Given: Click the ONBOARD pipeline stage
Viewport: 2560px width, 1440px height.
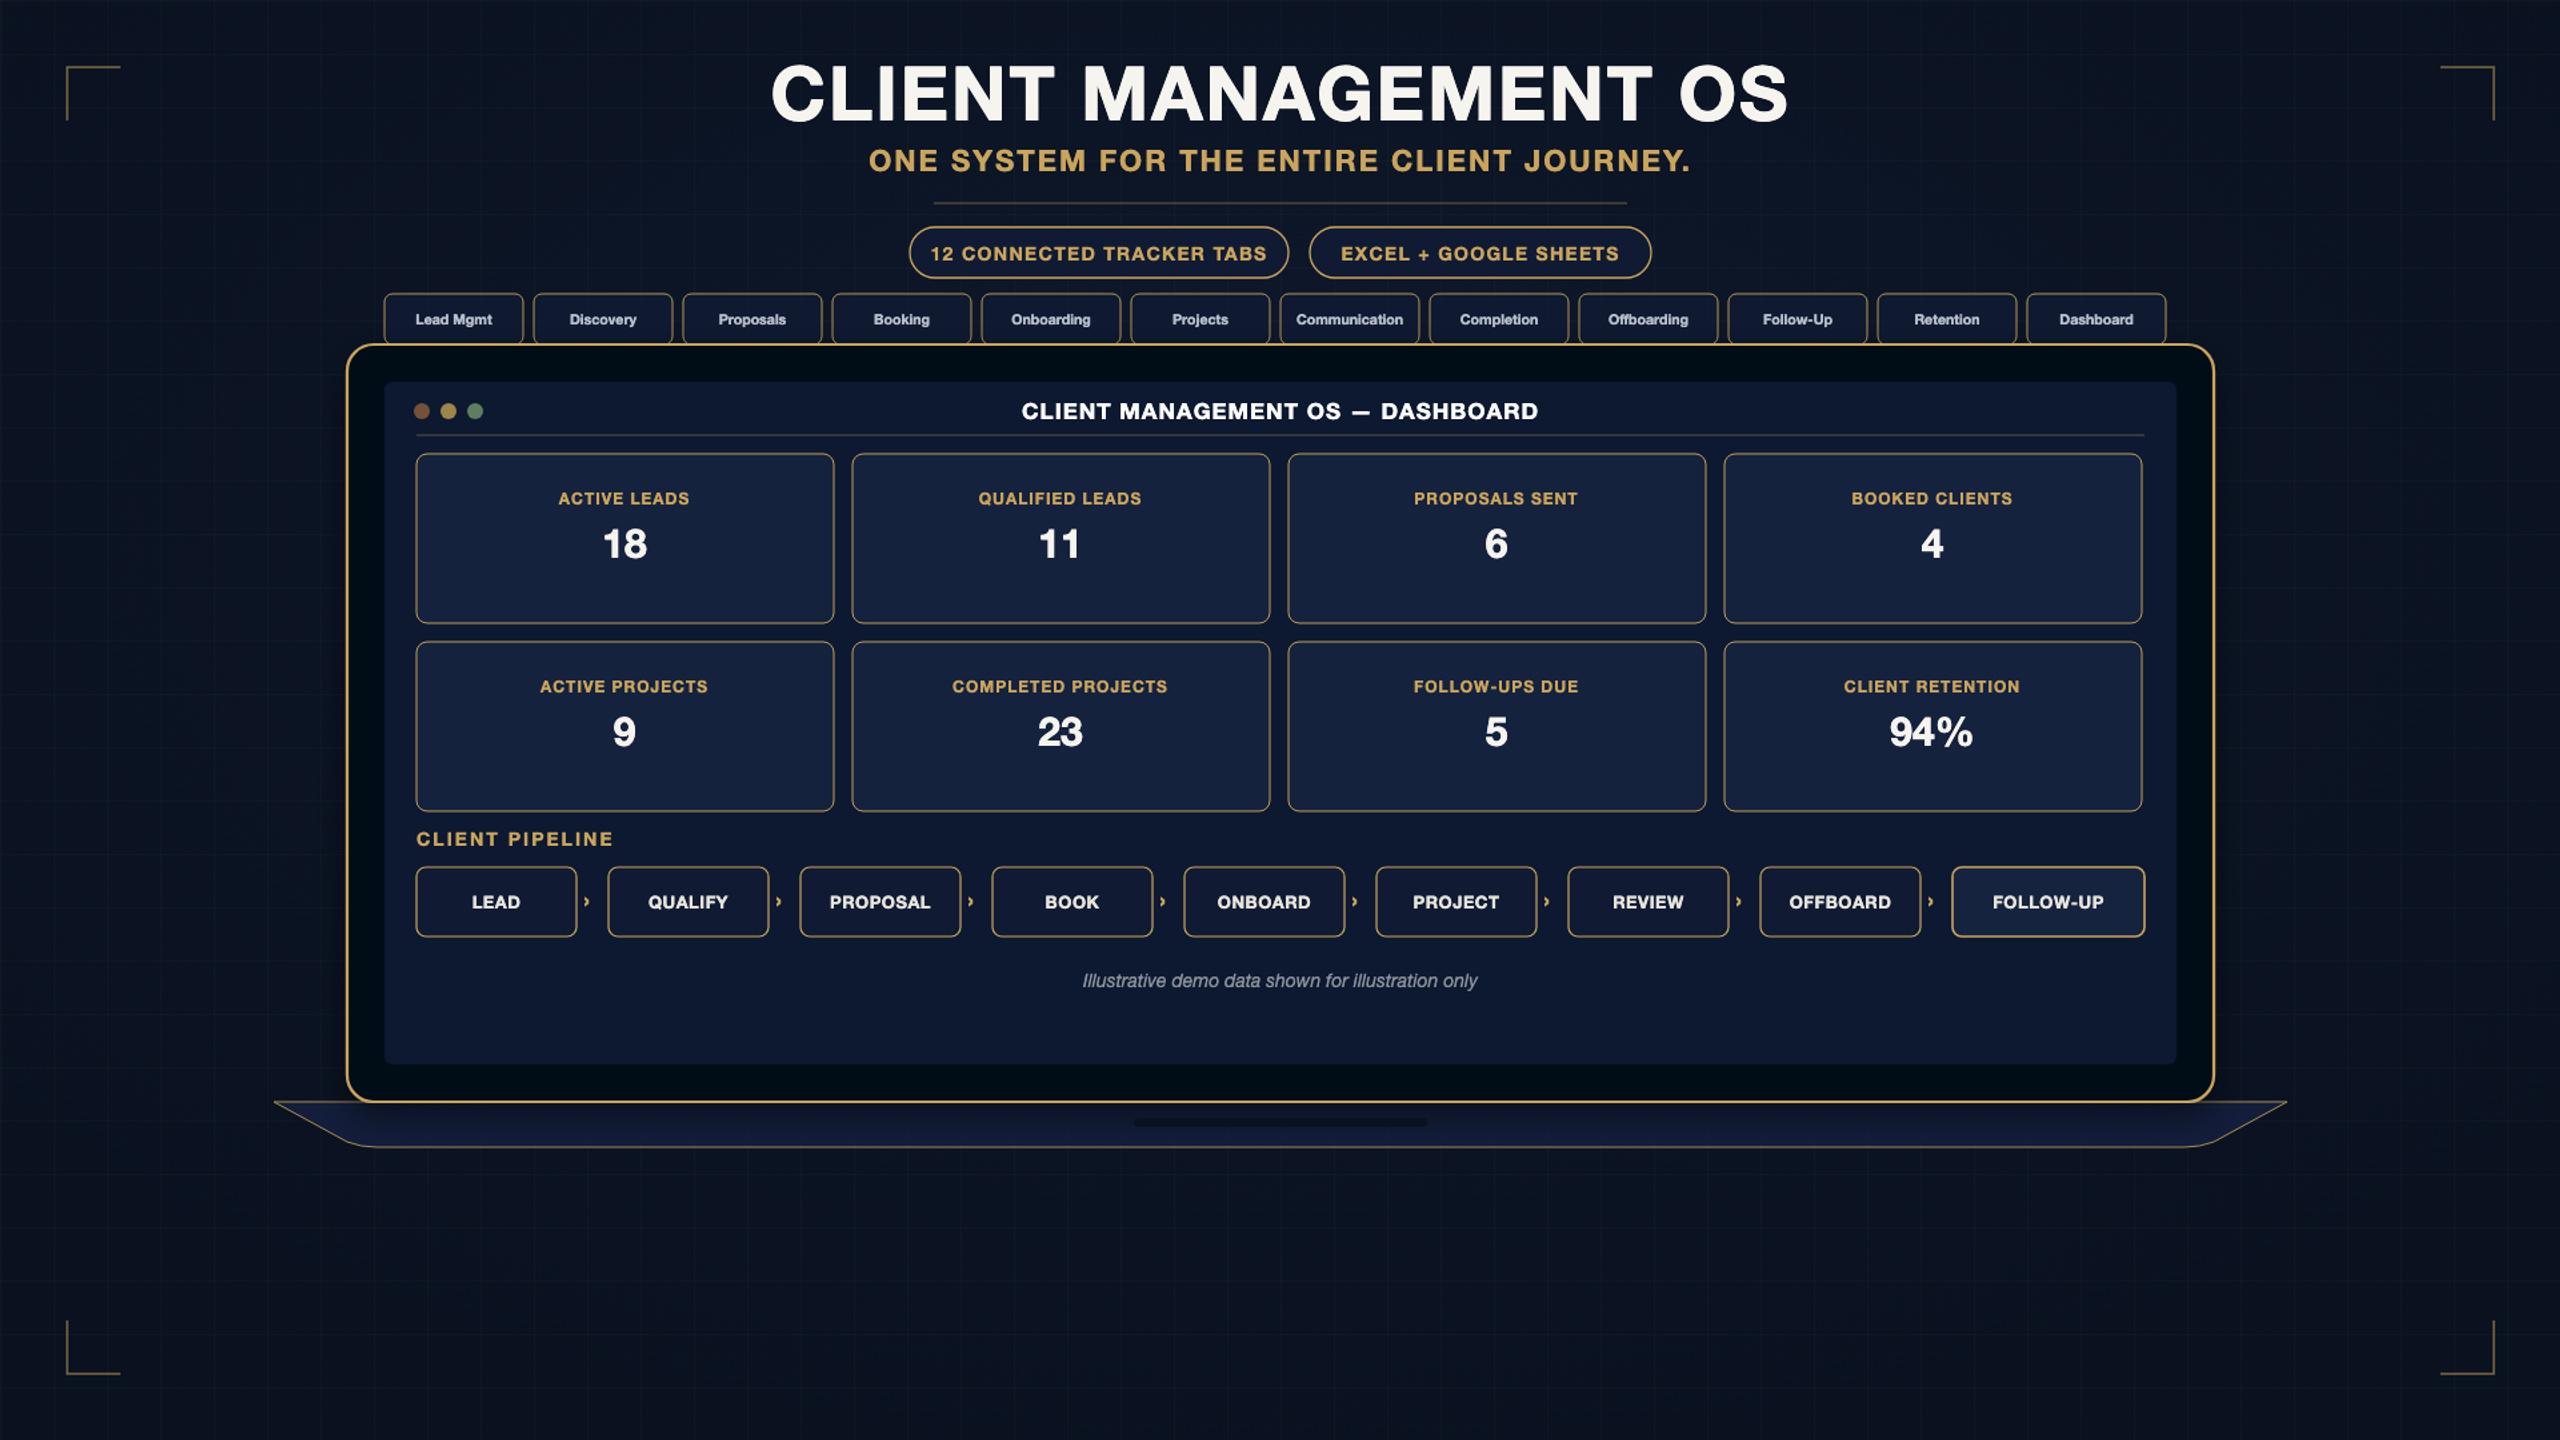Looking at the screenshot, I should 1264,902.
